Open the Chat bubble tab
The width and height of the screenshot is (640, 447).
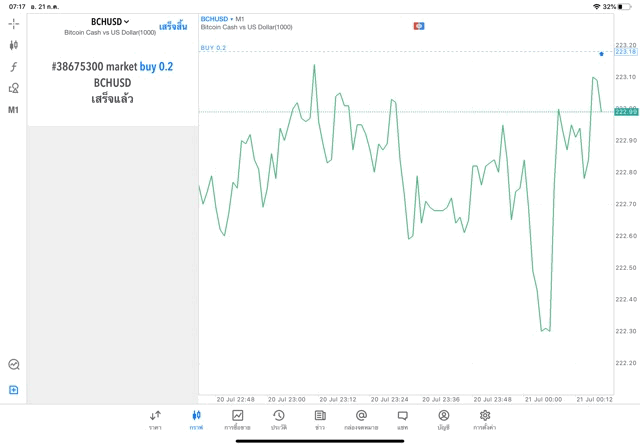(x=402, y=419)
